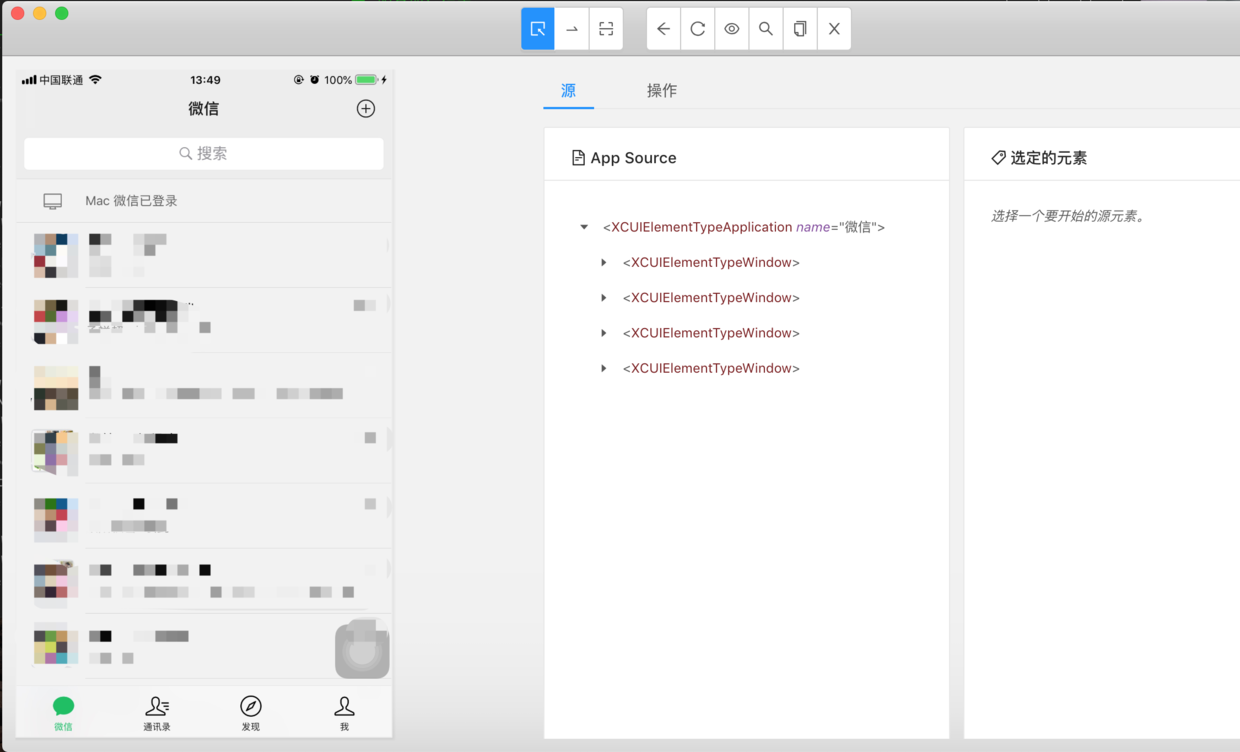The image size is (1240, 752).
Task: Tap the plus icon in WeChat header
Action: point(366,108)
